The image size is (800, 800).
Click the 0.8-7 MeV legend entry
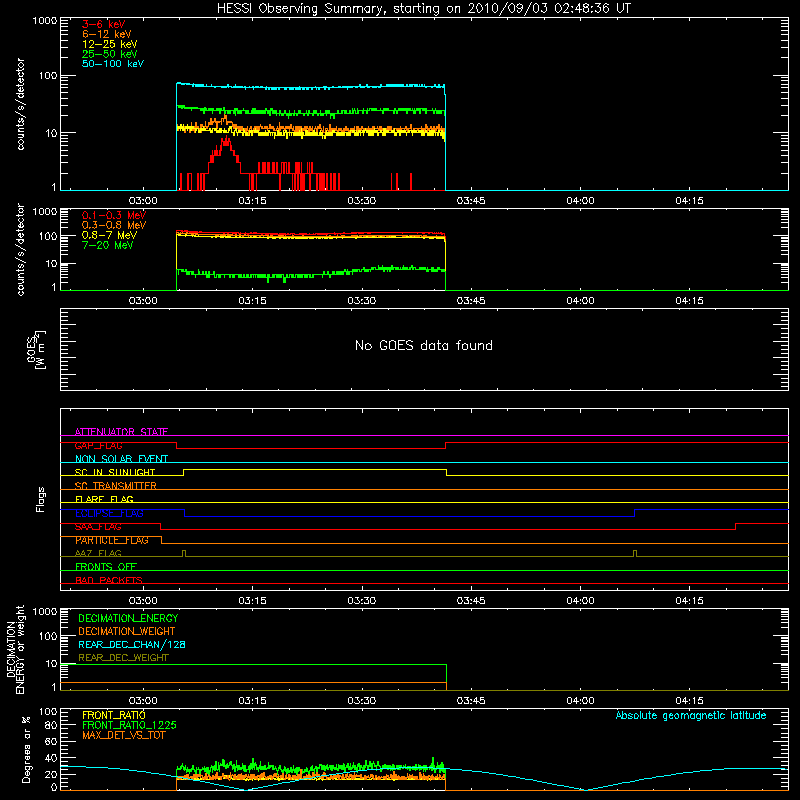click(110, 235)
